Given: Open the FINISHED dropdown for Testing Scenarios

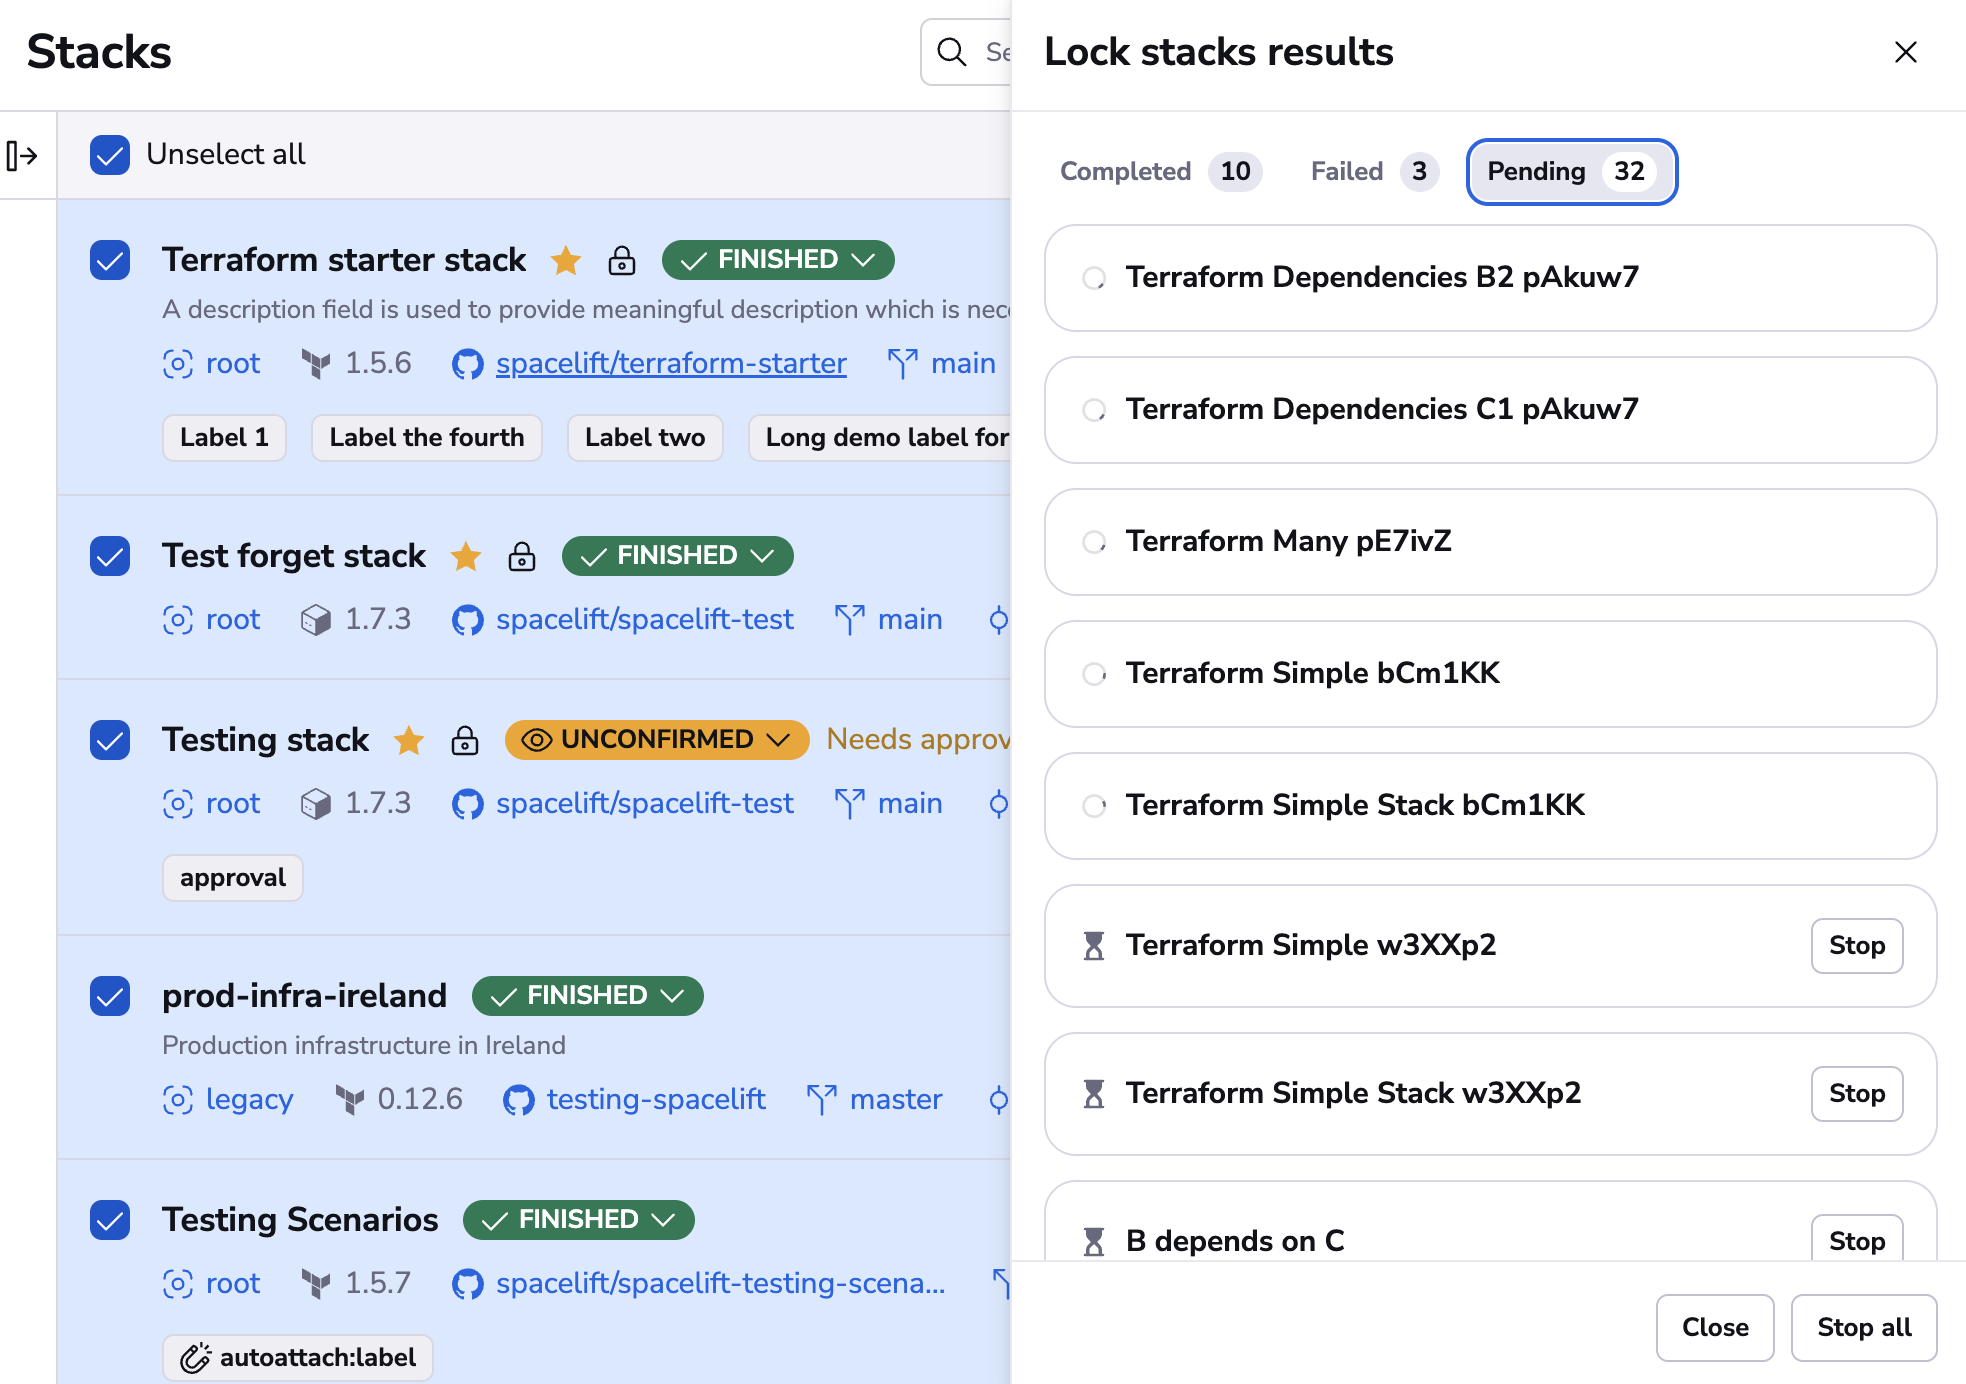Looking at the screenshot, I should point(578,1220).
